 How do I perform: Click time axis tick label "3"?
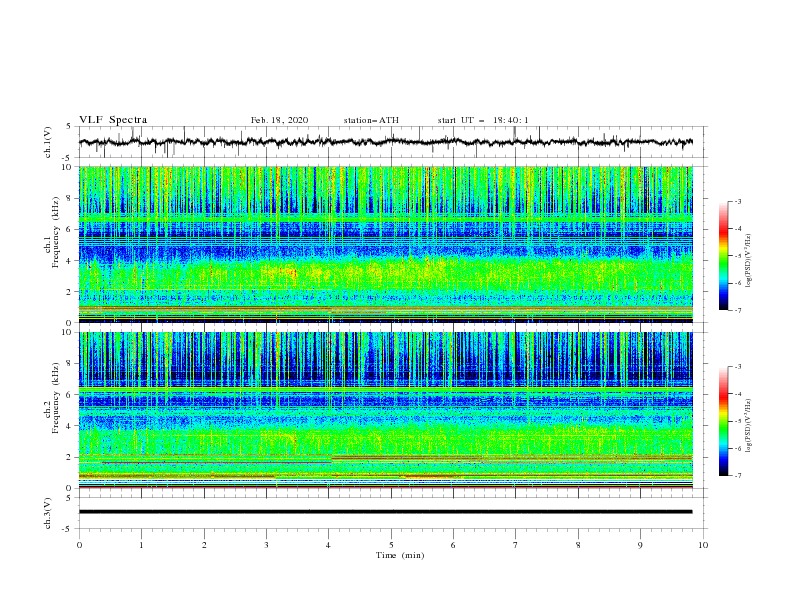tap(267, 545)
